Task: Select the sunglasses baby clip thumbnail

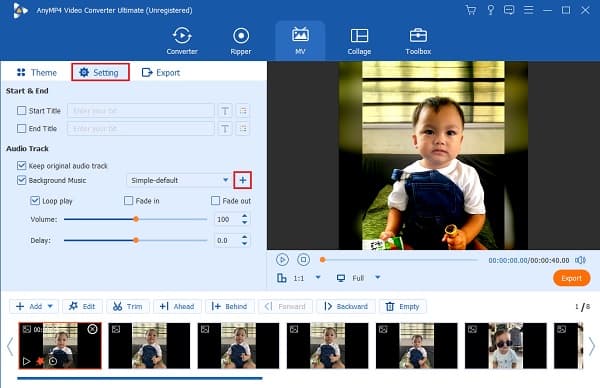Action: [505, 346]
